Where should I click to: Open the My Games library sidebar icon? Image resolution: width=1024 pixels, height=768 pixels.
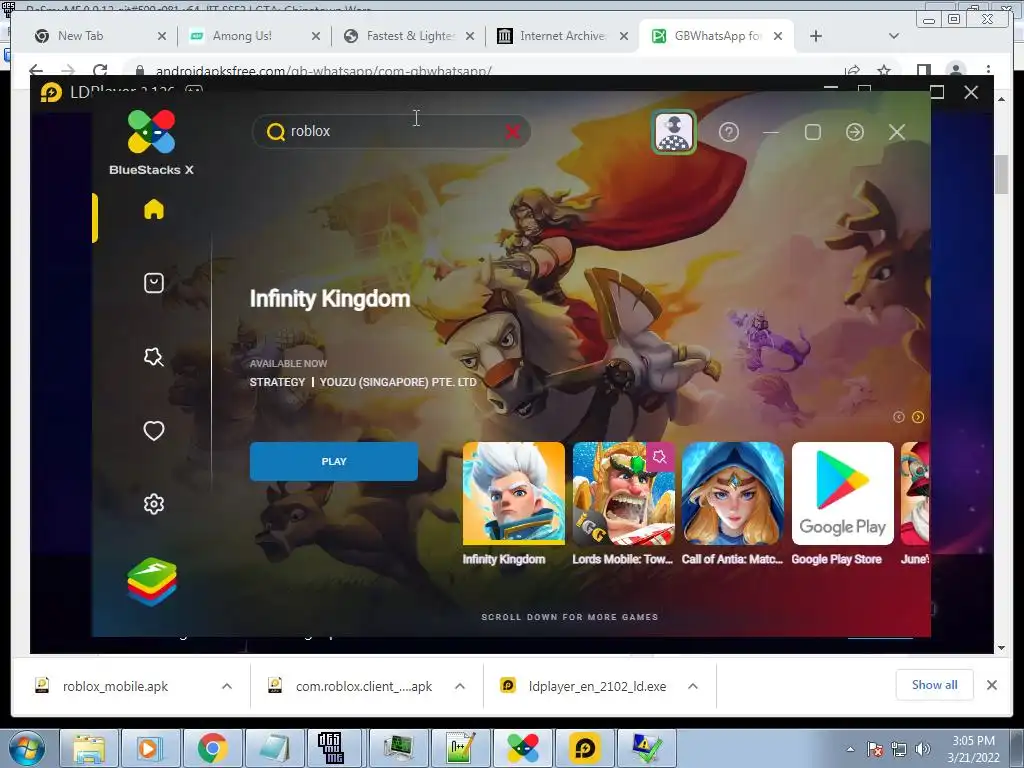click(154, 283)
